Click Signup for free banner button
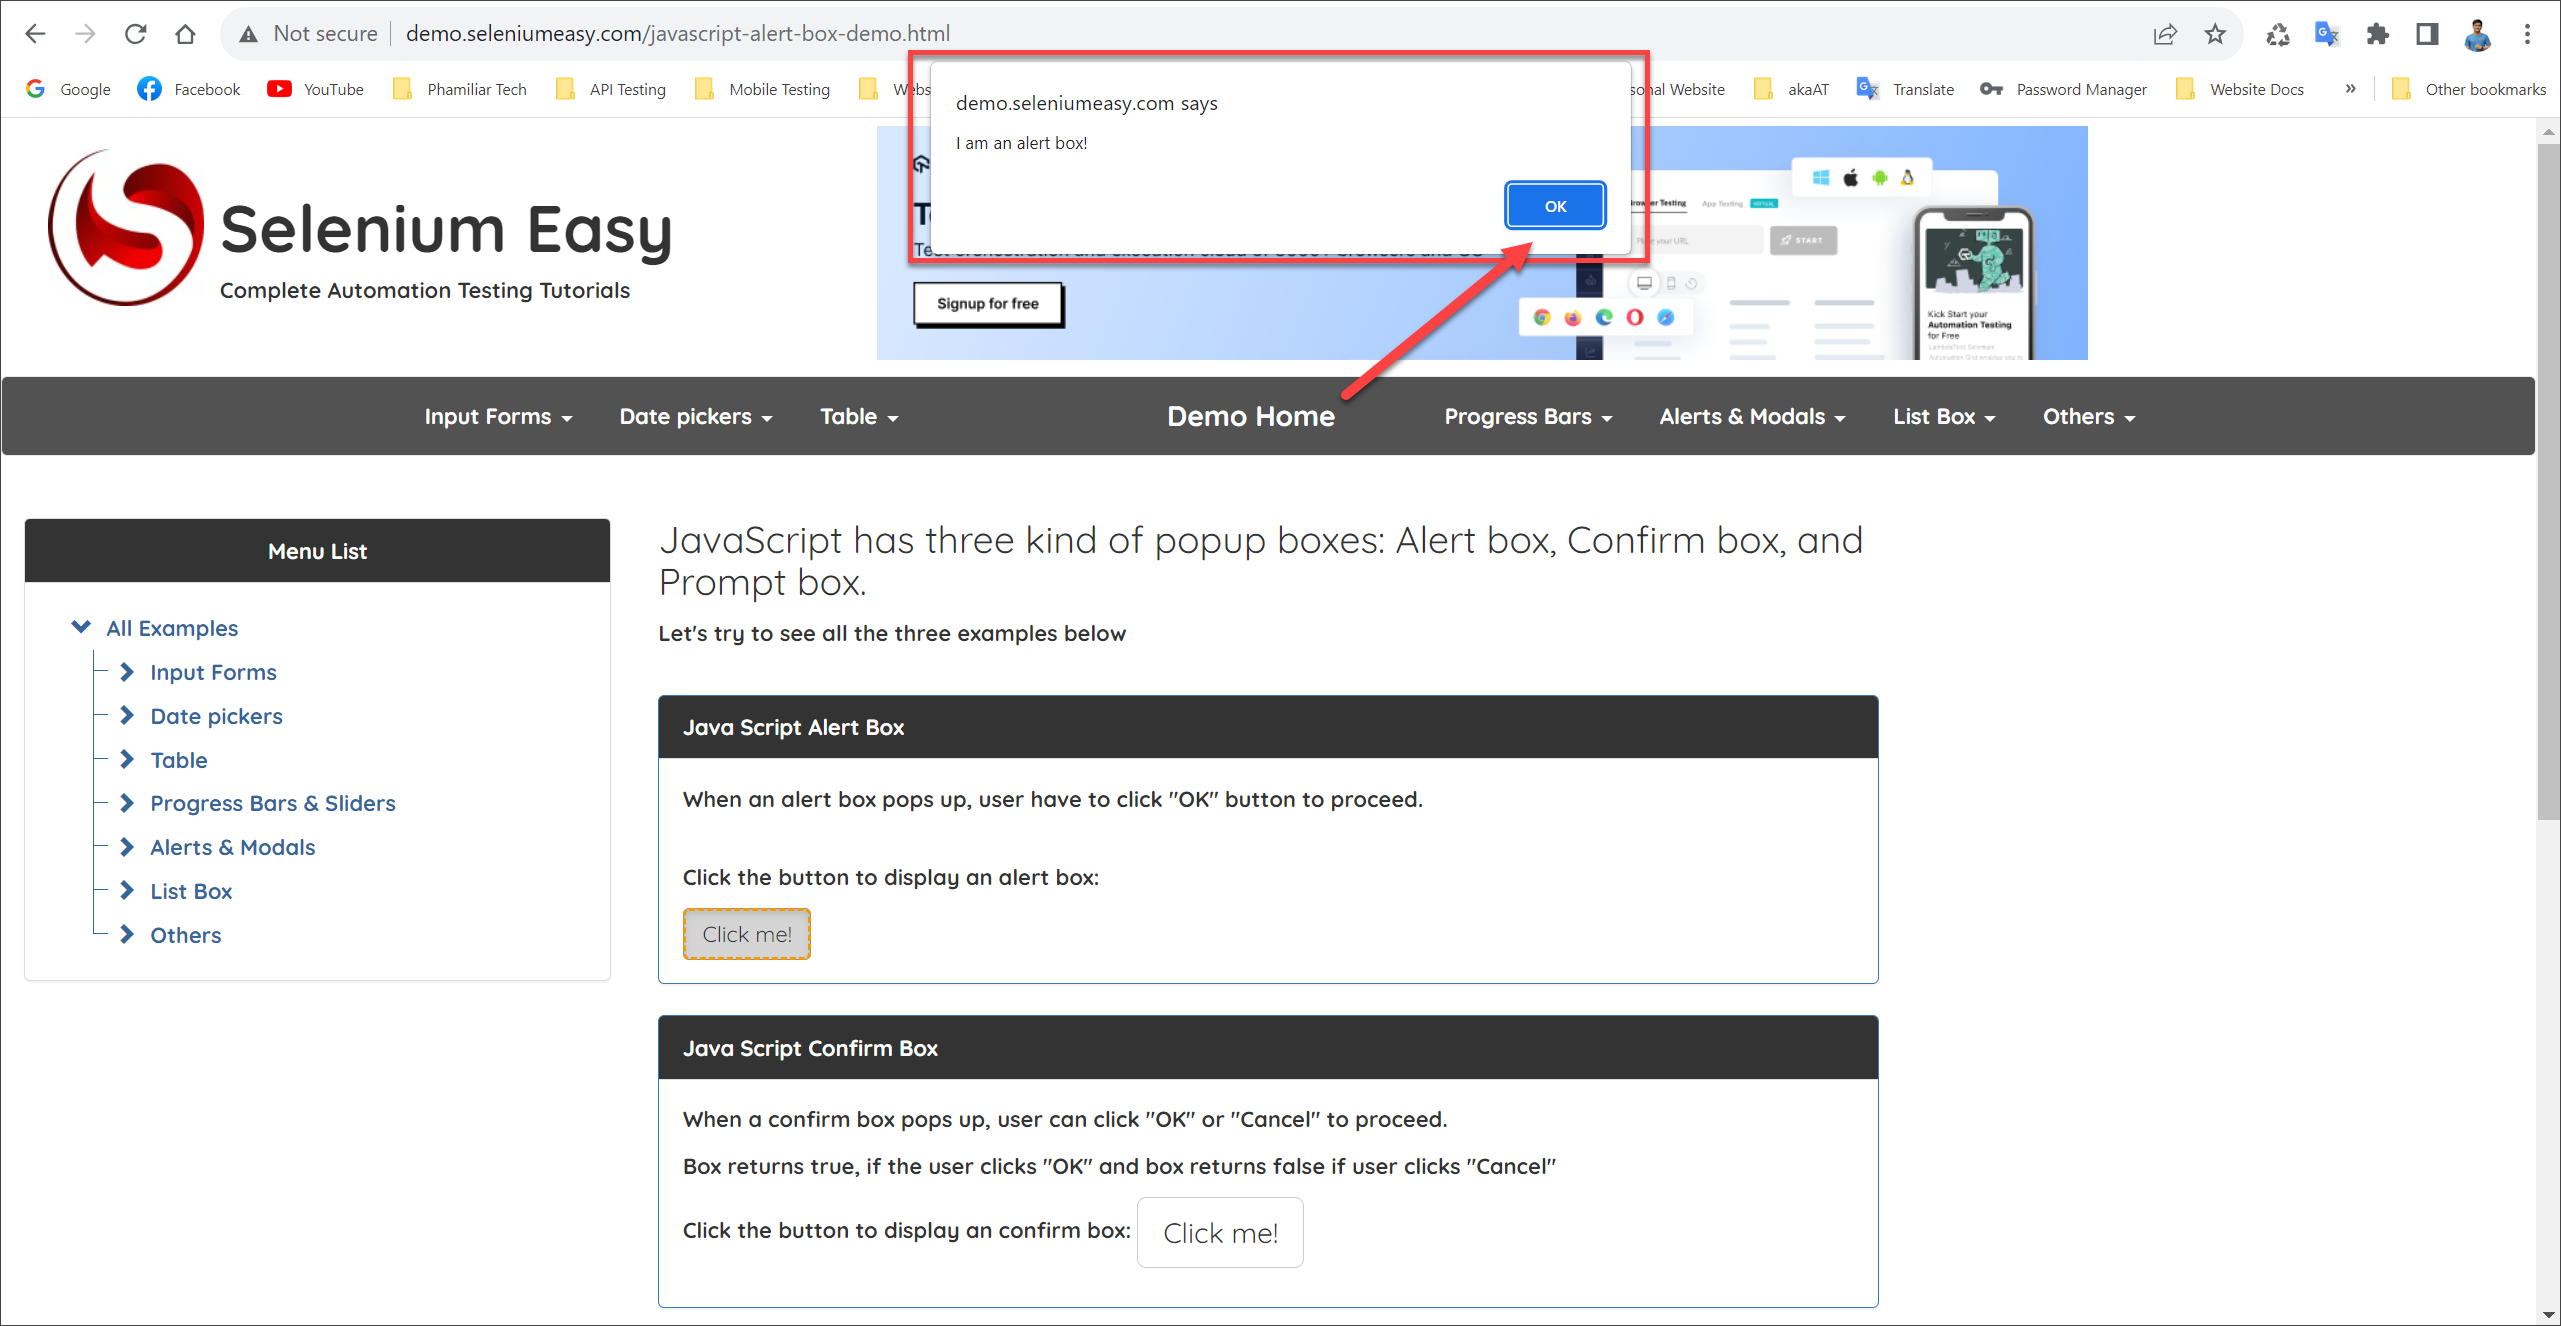 pos(988,304)
